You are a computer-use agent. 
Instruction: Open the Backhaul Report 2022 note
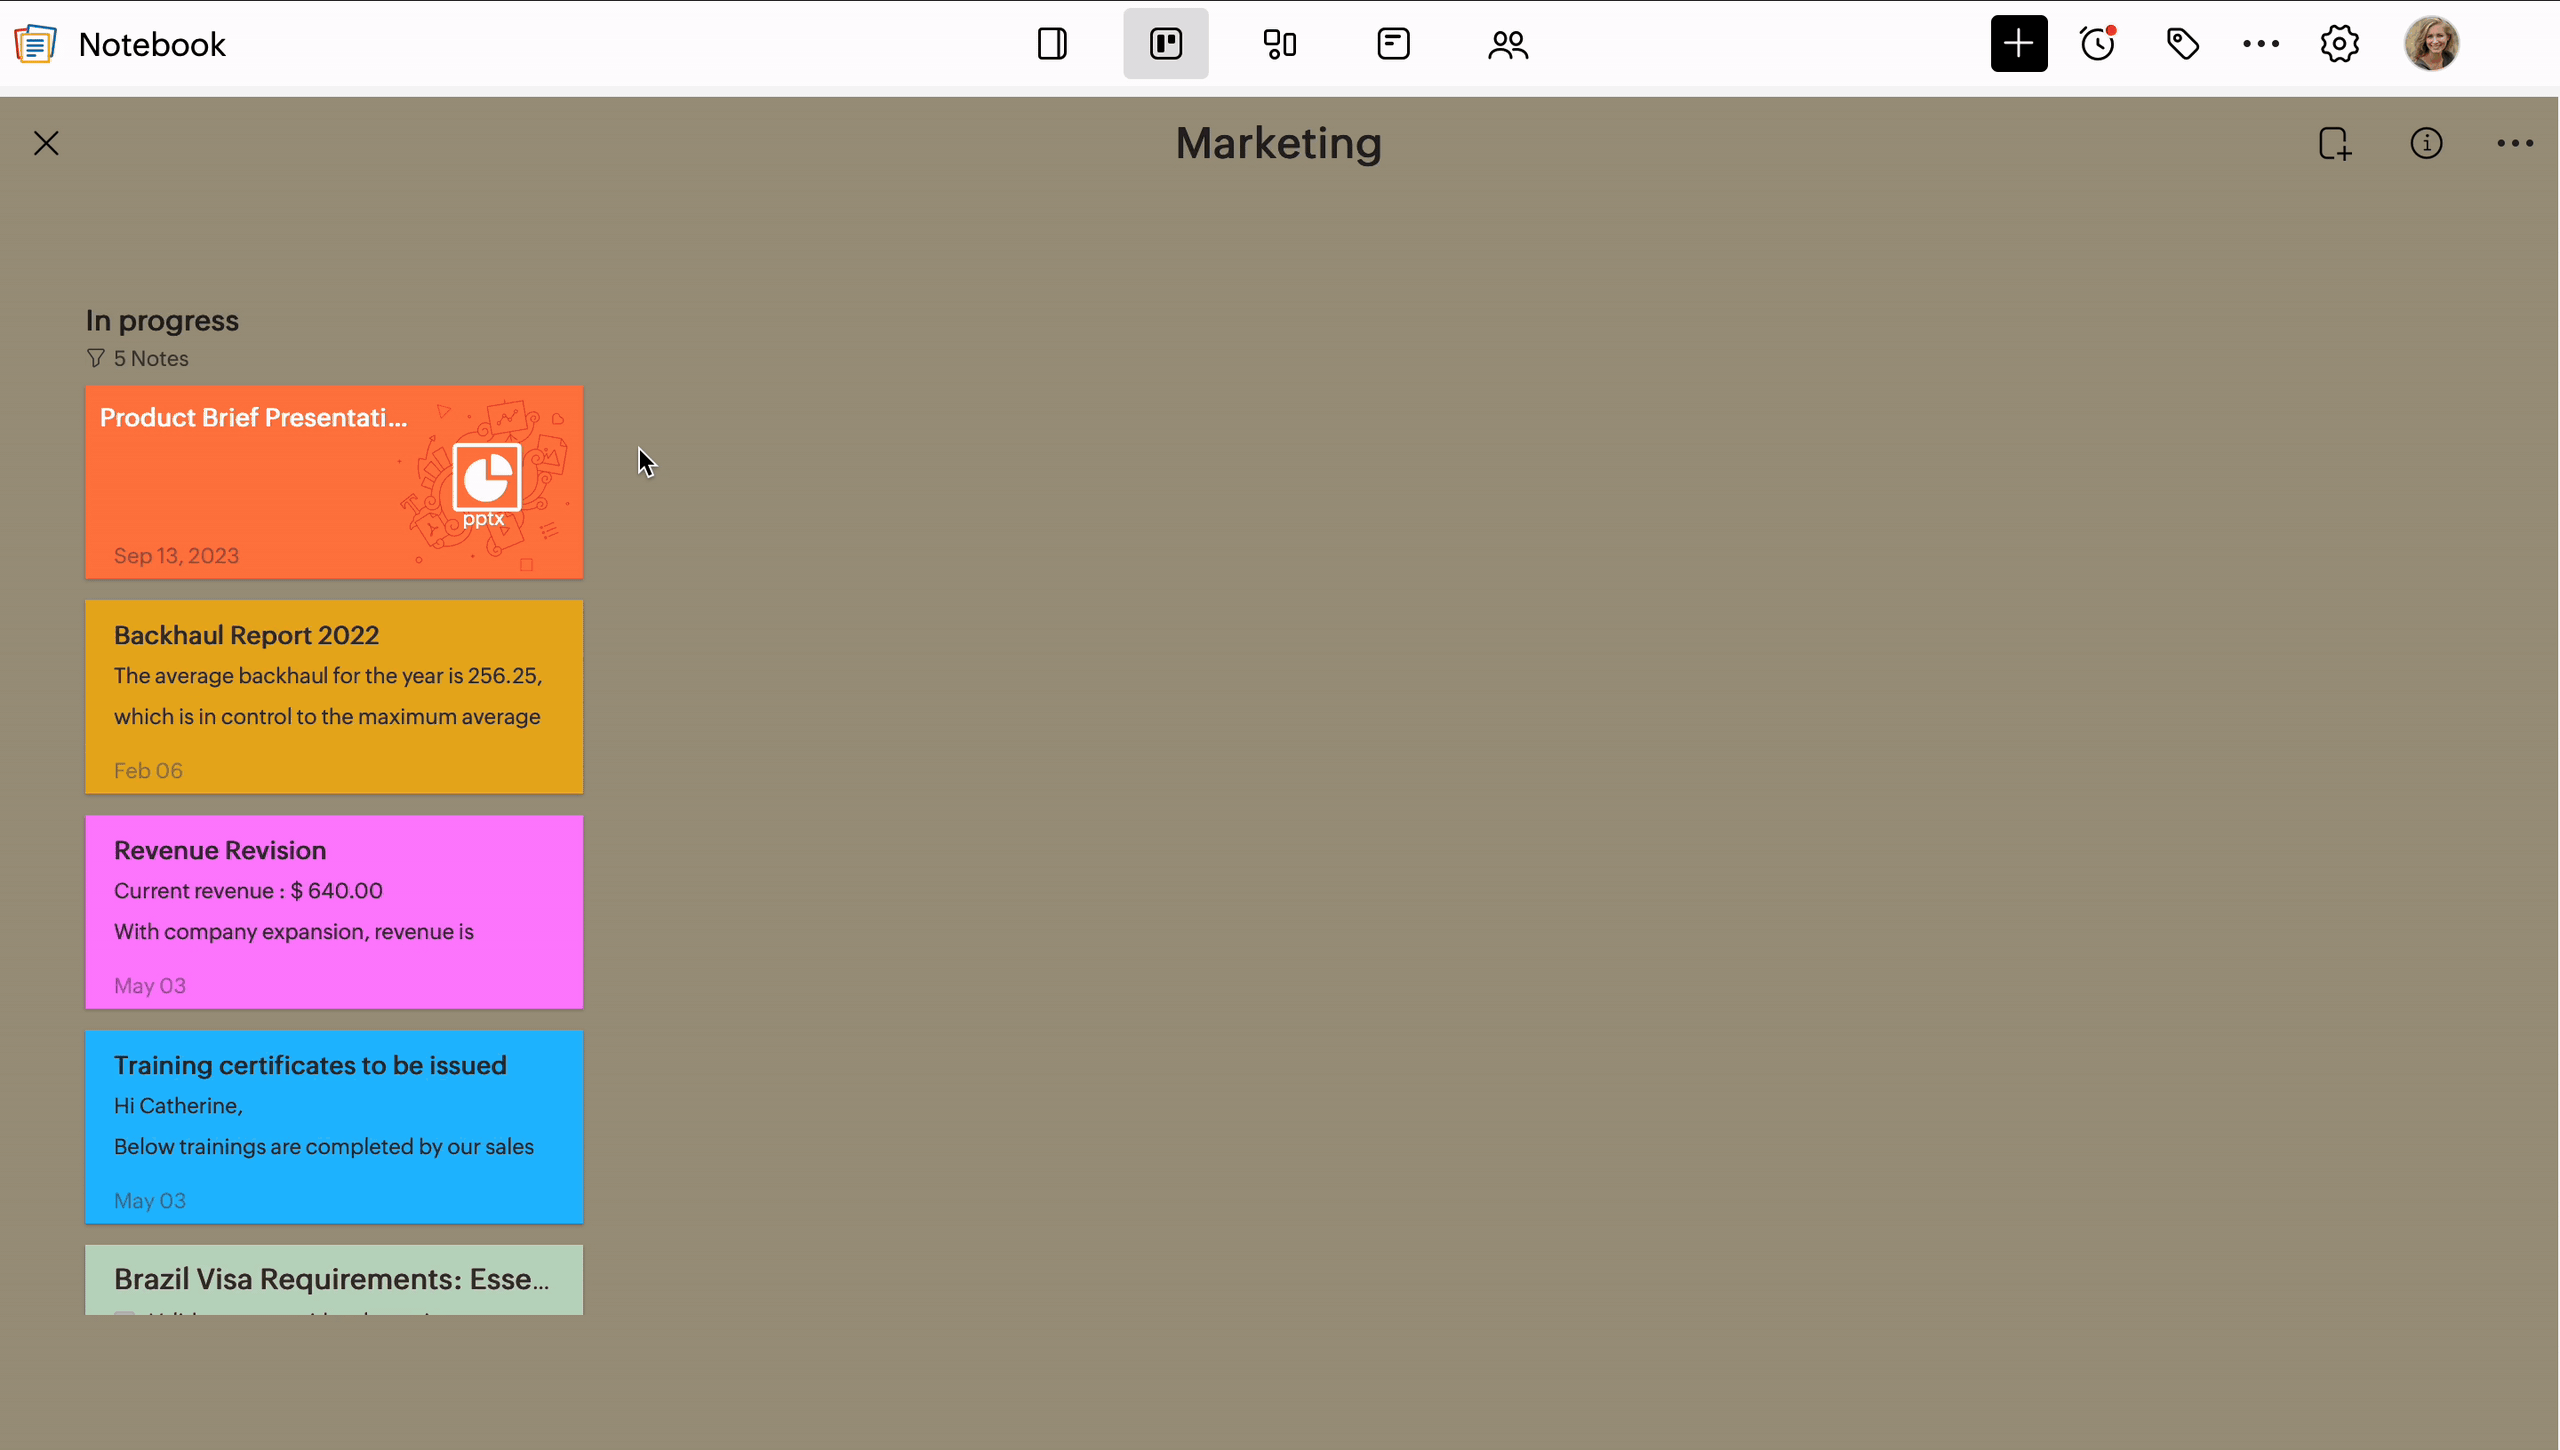[x=334, y=697]
